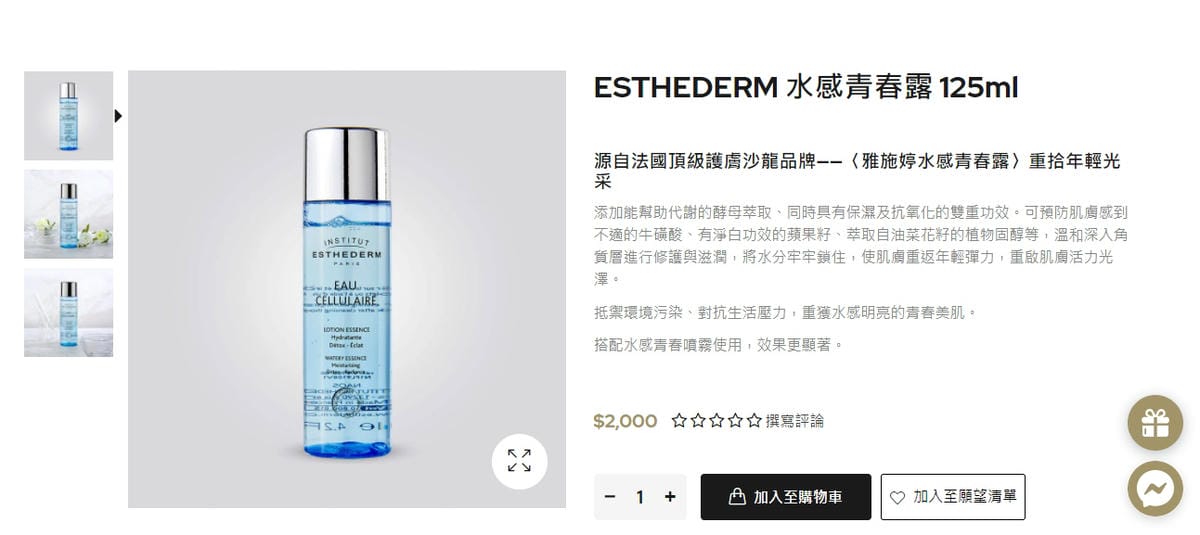
Task: Rate the product three stars
Action: [717, 421]
